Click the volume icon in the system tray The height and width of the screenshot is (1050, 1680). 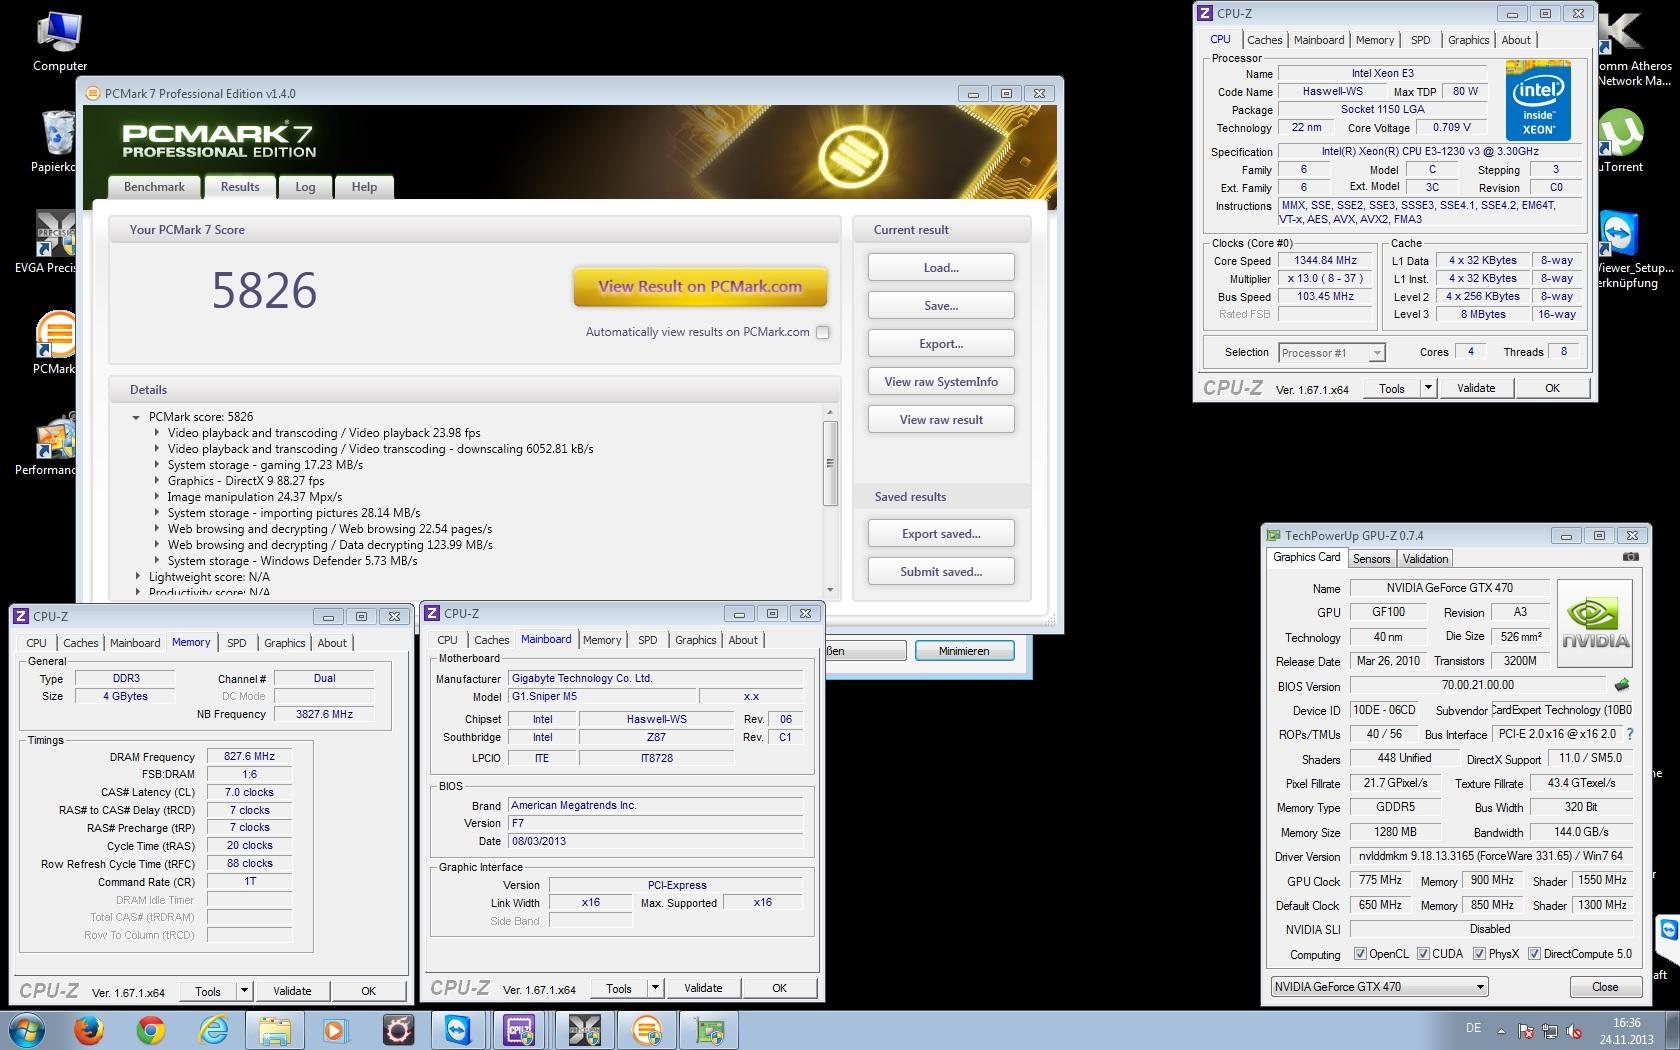1574,1031
